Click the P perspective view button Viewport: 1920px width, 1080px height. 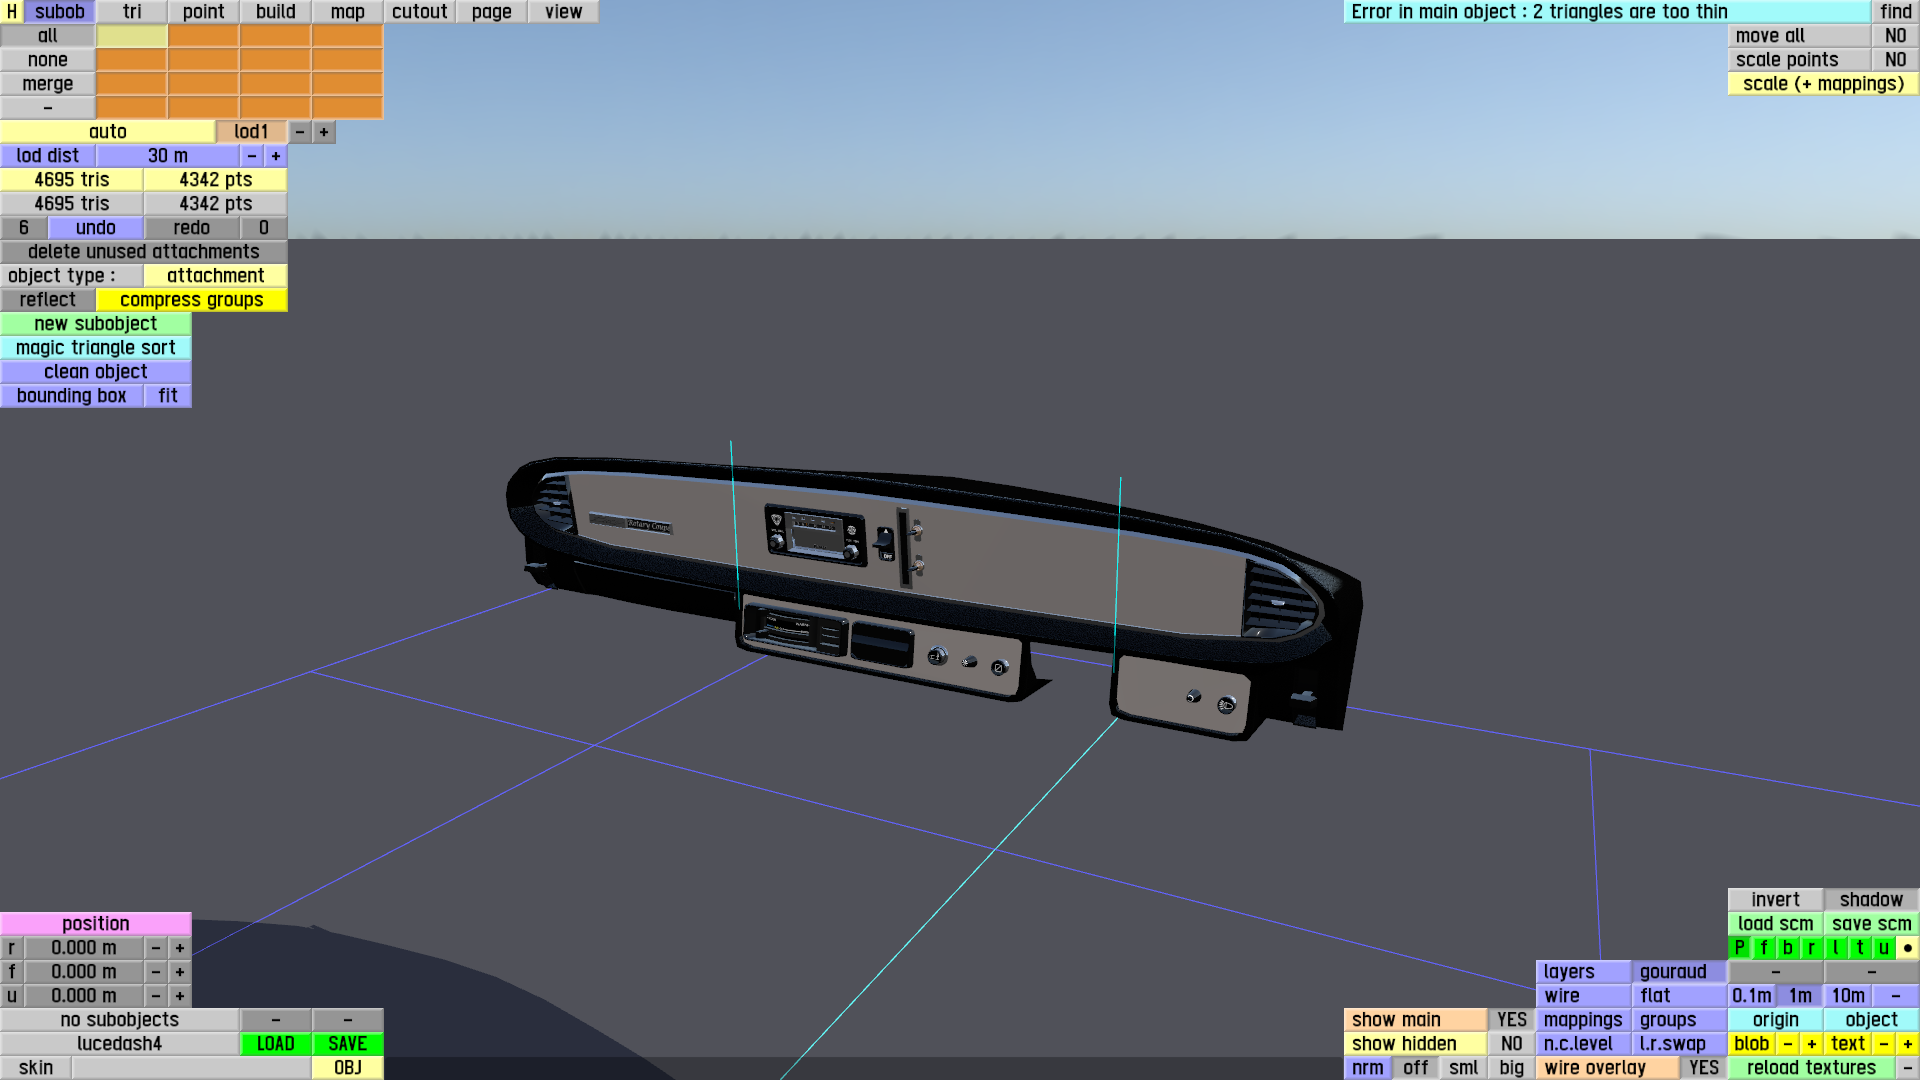coord(1739,948)
